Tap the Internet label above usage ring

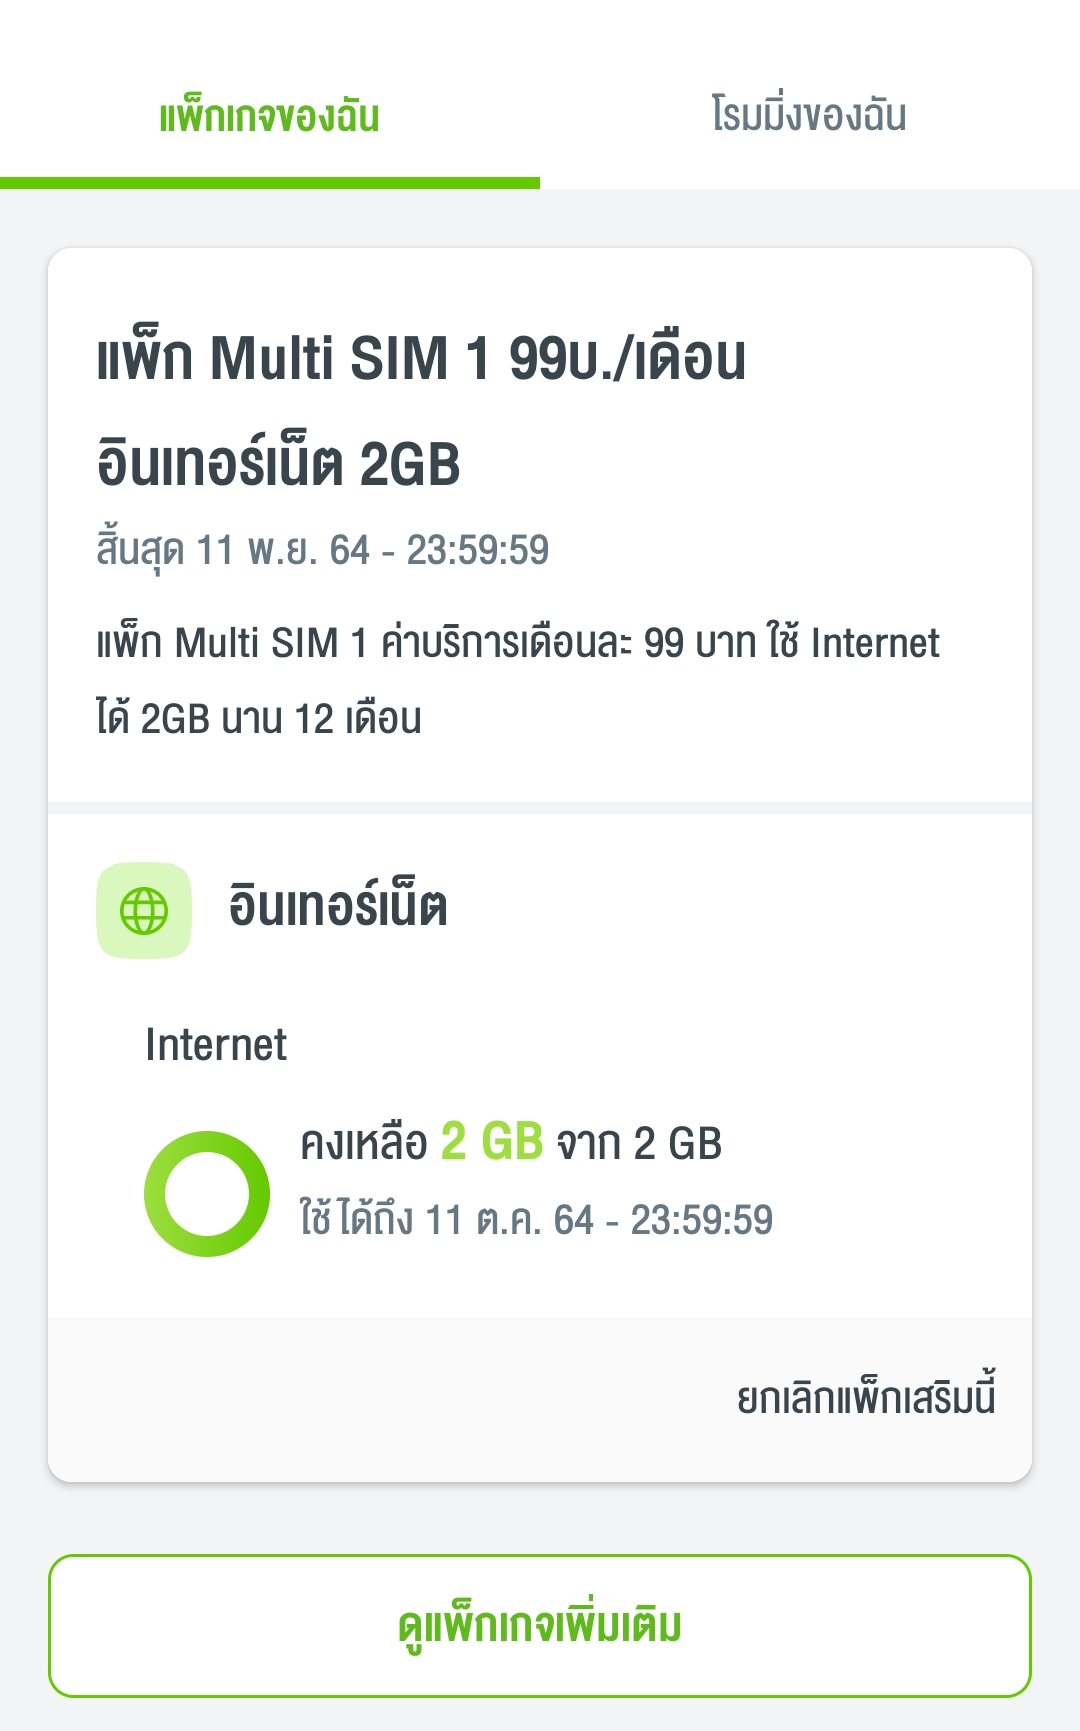click(x=216, y=1045)
